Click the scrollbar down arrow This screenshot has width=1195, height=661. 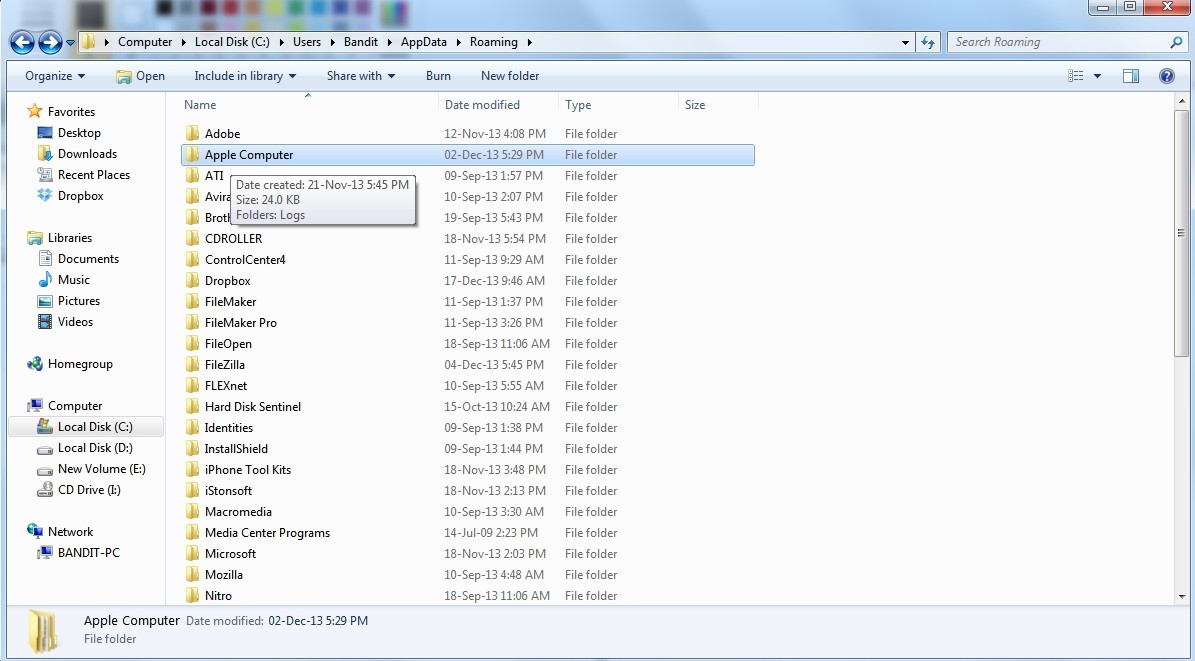1181,597
